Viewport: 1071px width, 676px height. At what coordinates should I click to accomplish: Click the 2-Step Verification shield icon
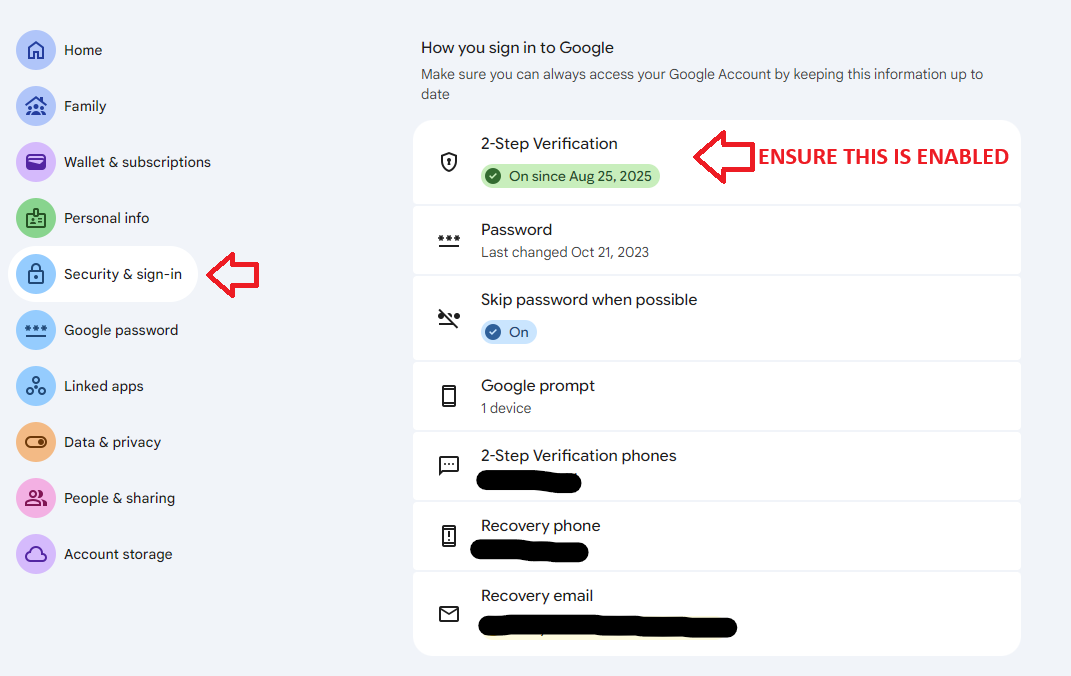coord(449,162)
